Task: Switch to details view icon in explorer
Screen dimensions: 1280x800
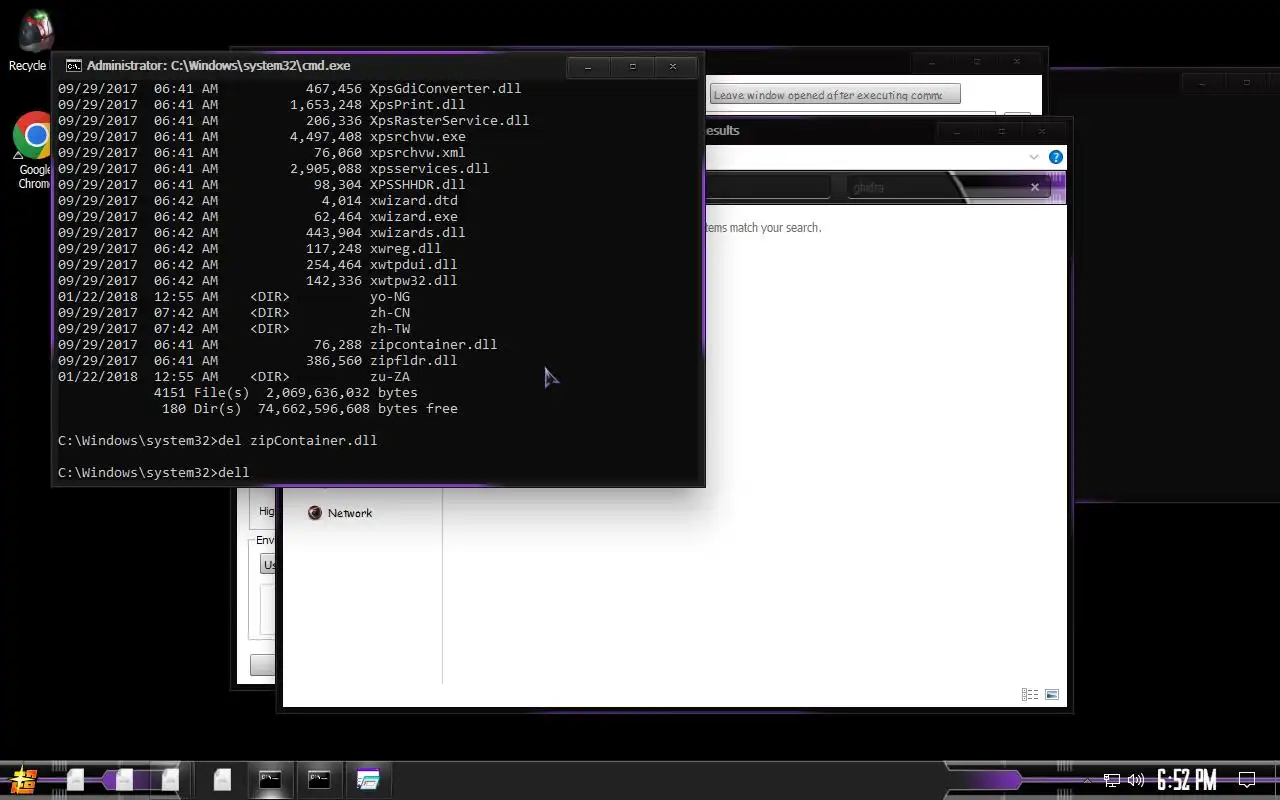Action: [x=1030, y=694]
